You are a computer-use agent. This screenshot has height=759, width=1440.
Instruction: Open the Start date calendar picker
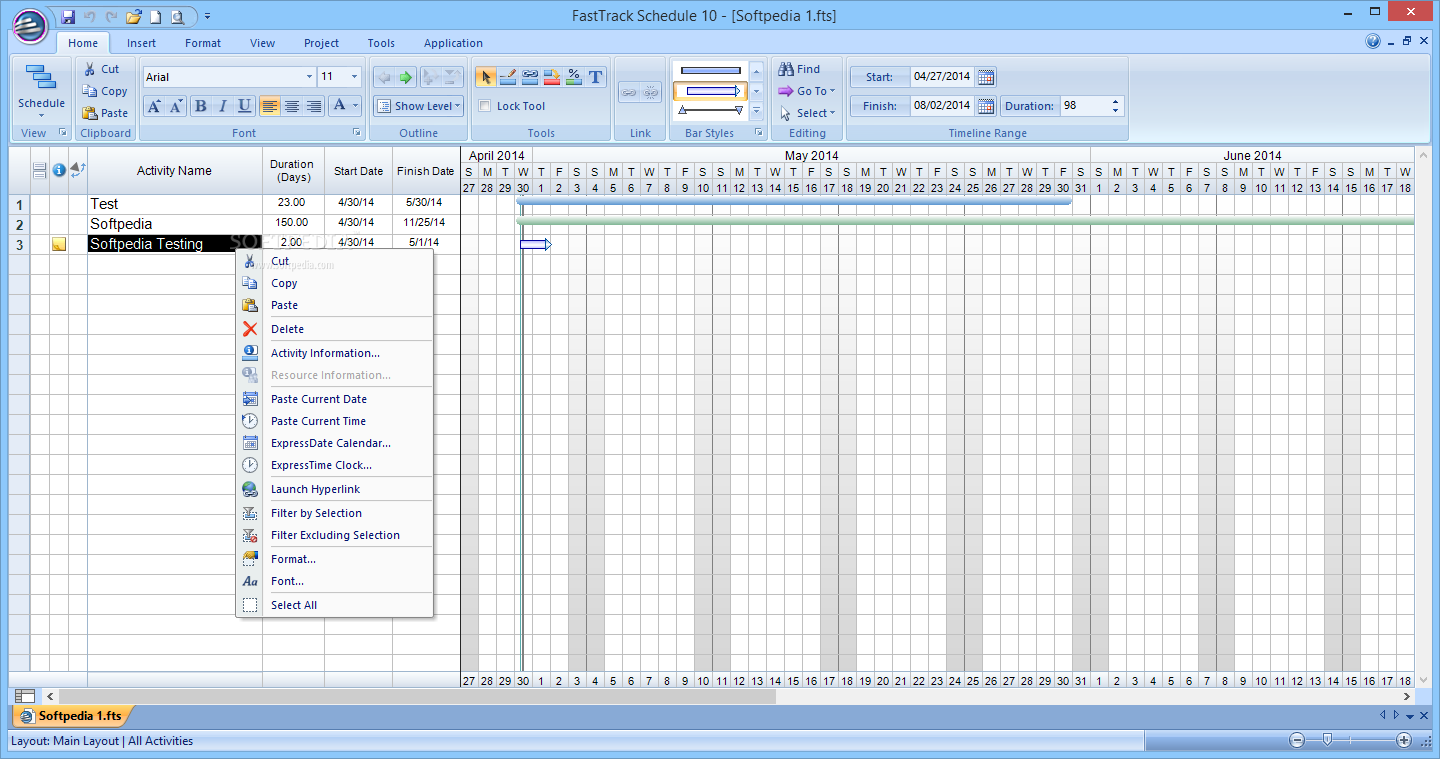(986, 77)
